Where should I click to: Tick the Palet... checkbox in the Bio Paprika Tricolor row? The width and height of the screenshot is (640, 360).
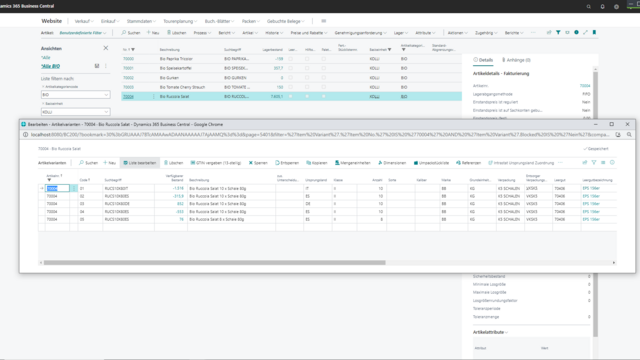324,59
